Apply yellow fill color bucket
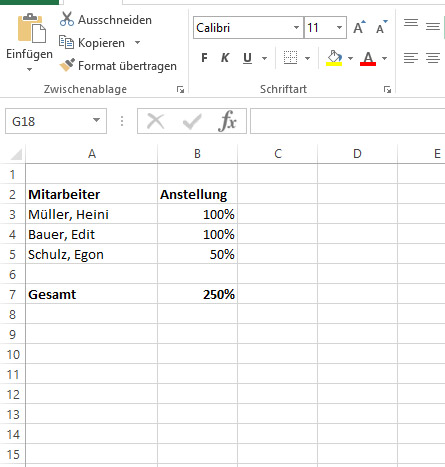The image size is (445, 467). pos(334,58)
